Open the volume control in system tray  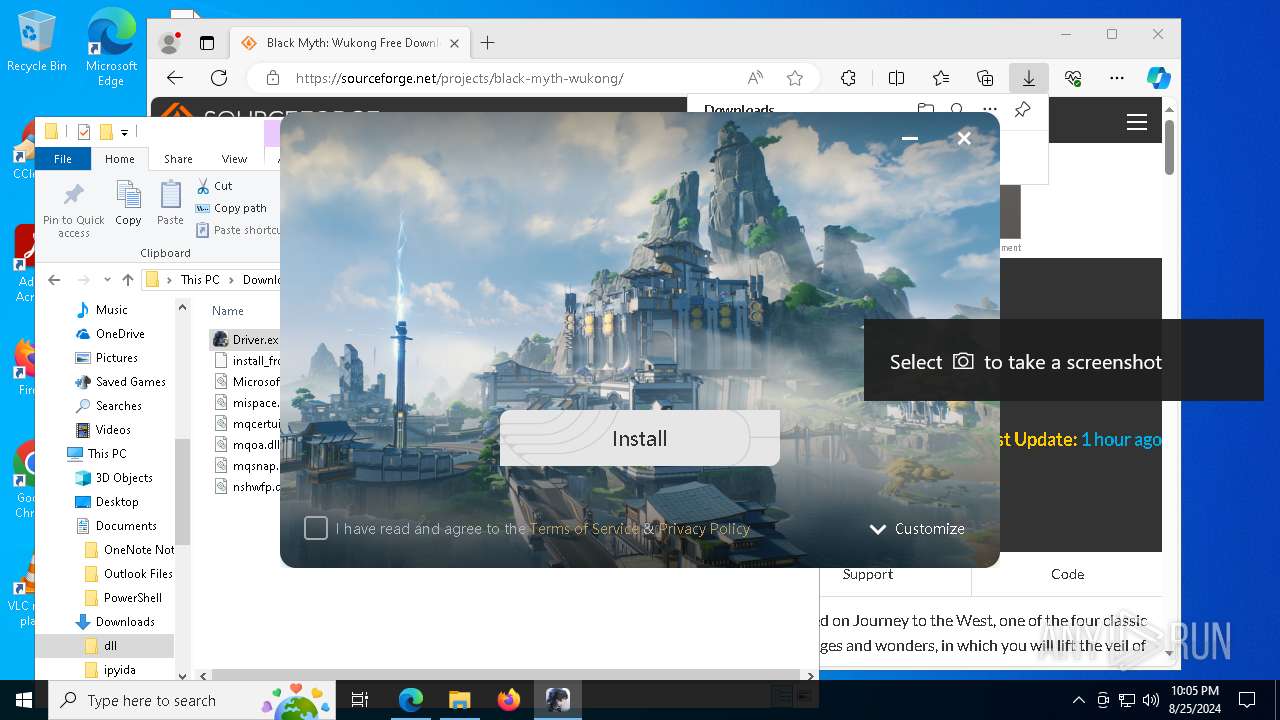tap(1151, 700)
